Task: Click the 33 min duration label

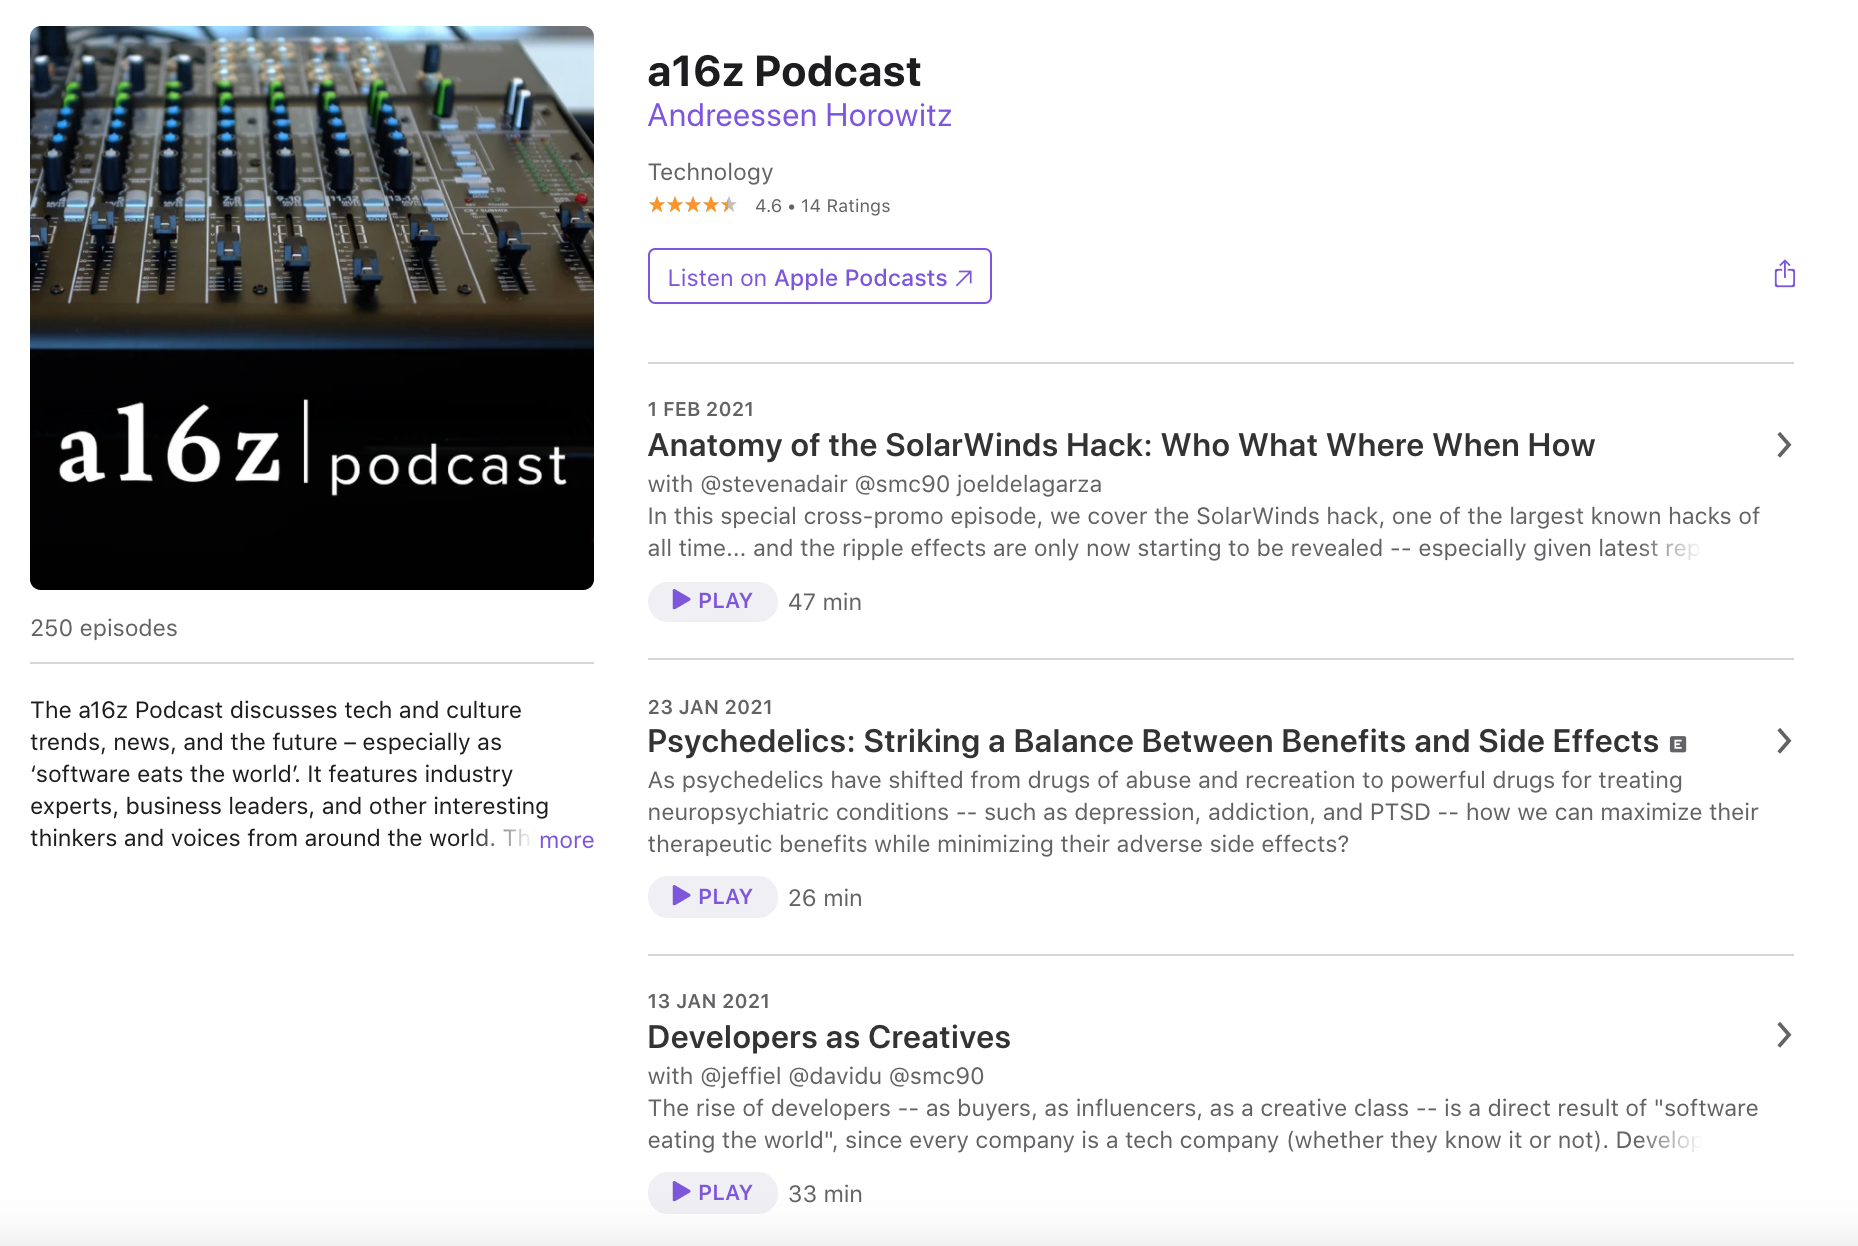Action: pos(825,1194)
